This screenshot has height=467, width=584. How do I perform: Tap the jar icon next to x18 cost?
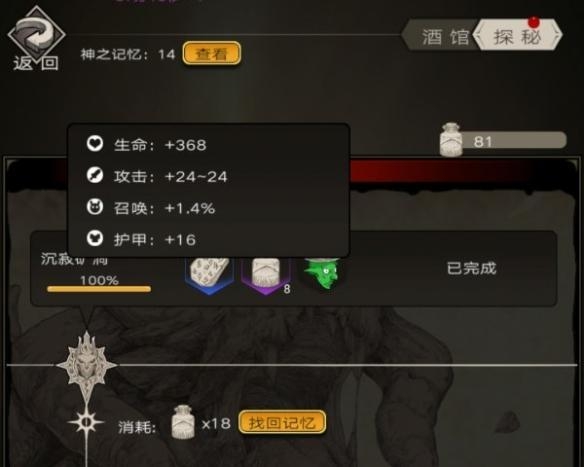tap(182, 422)
